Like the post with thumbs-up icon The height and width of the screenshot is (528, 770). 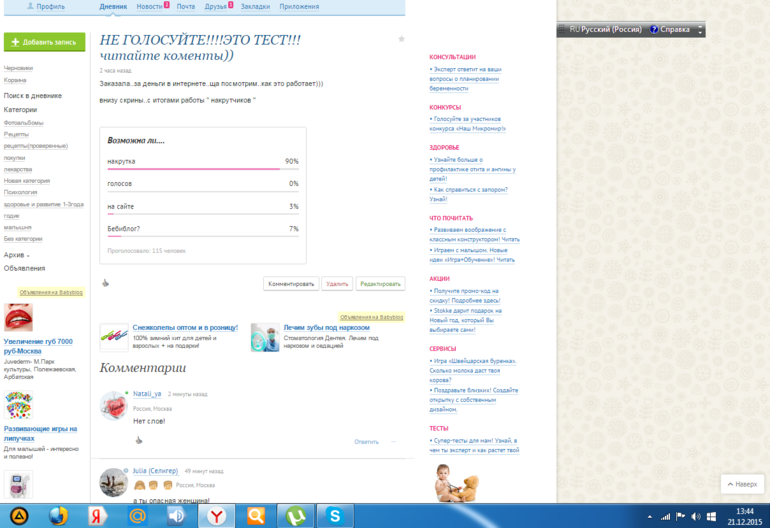(x=105, y=283)
